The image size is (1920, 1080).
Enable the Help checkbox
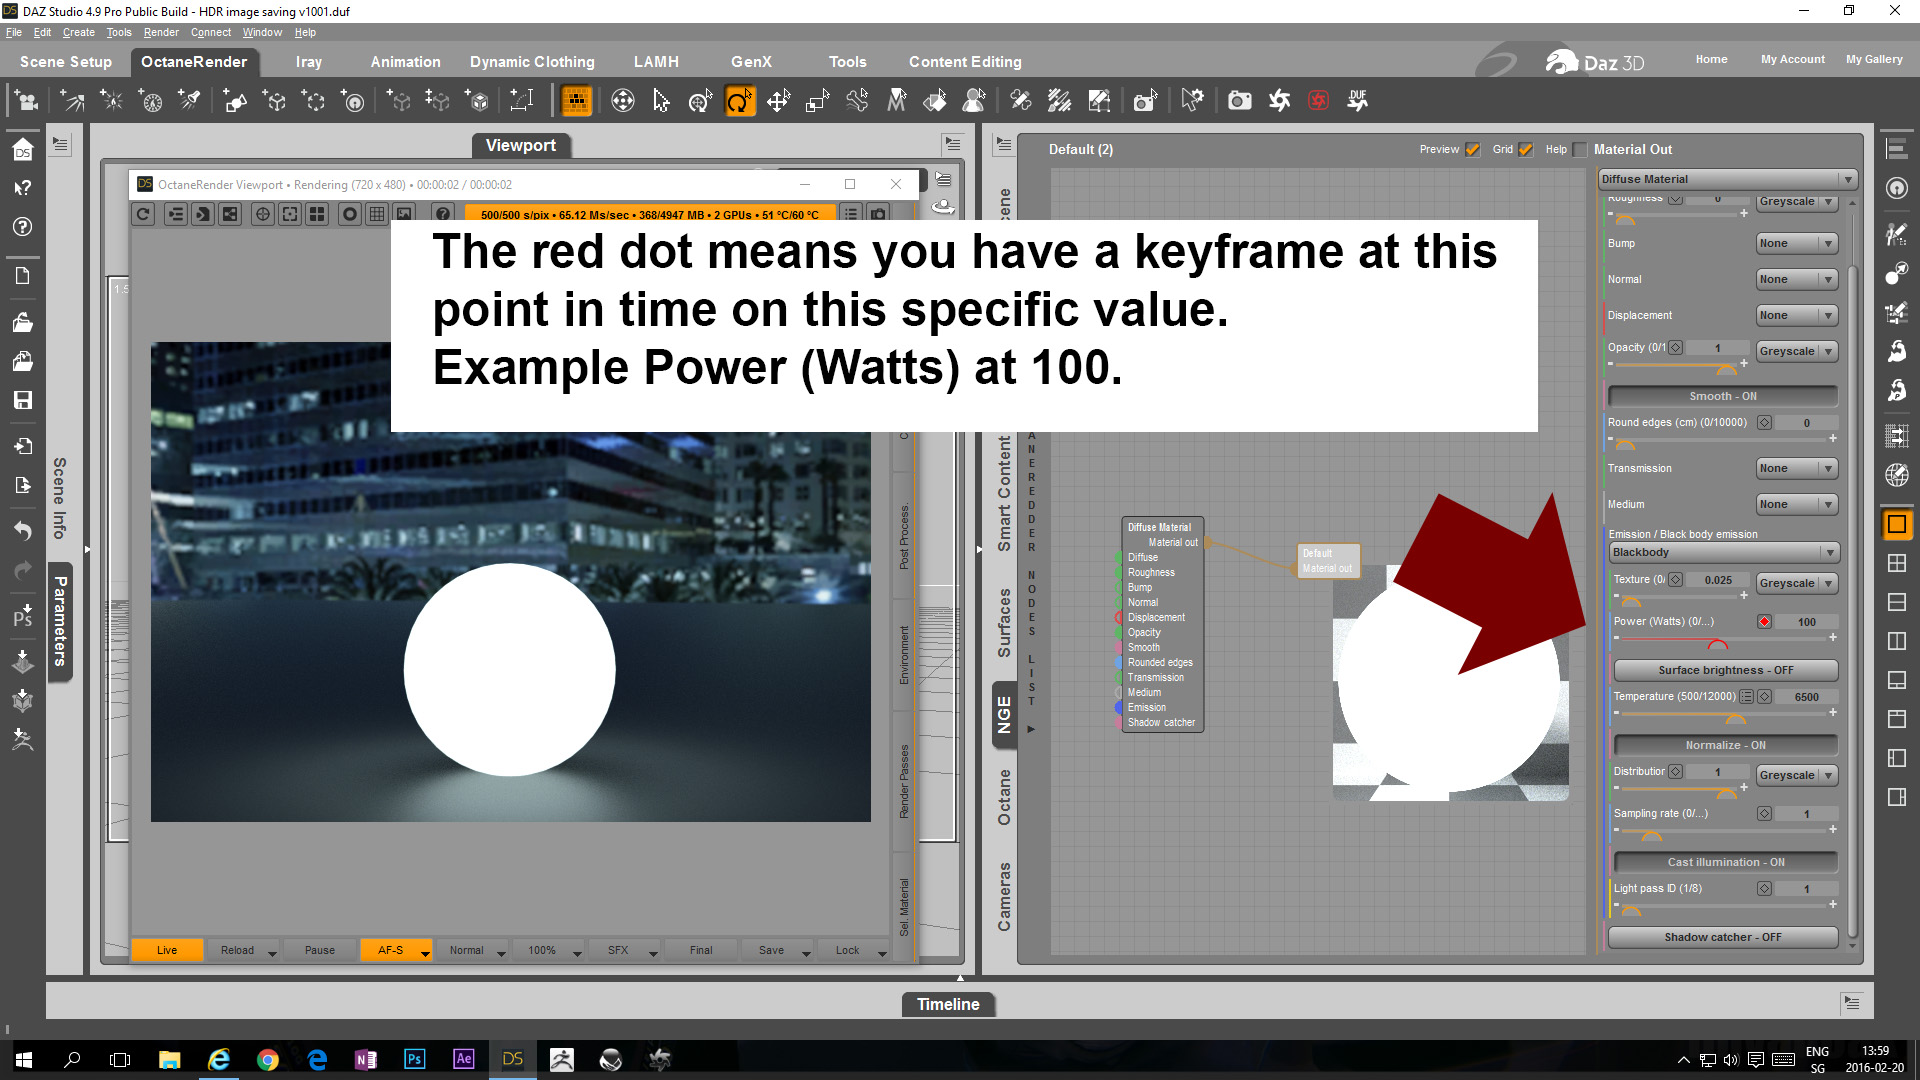(1580, 150)
